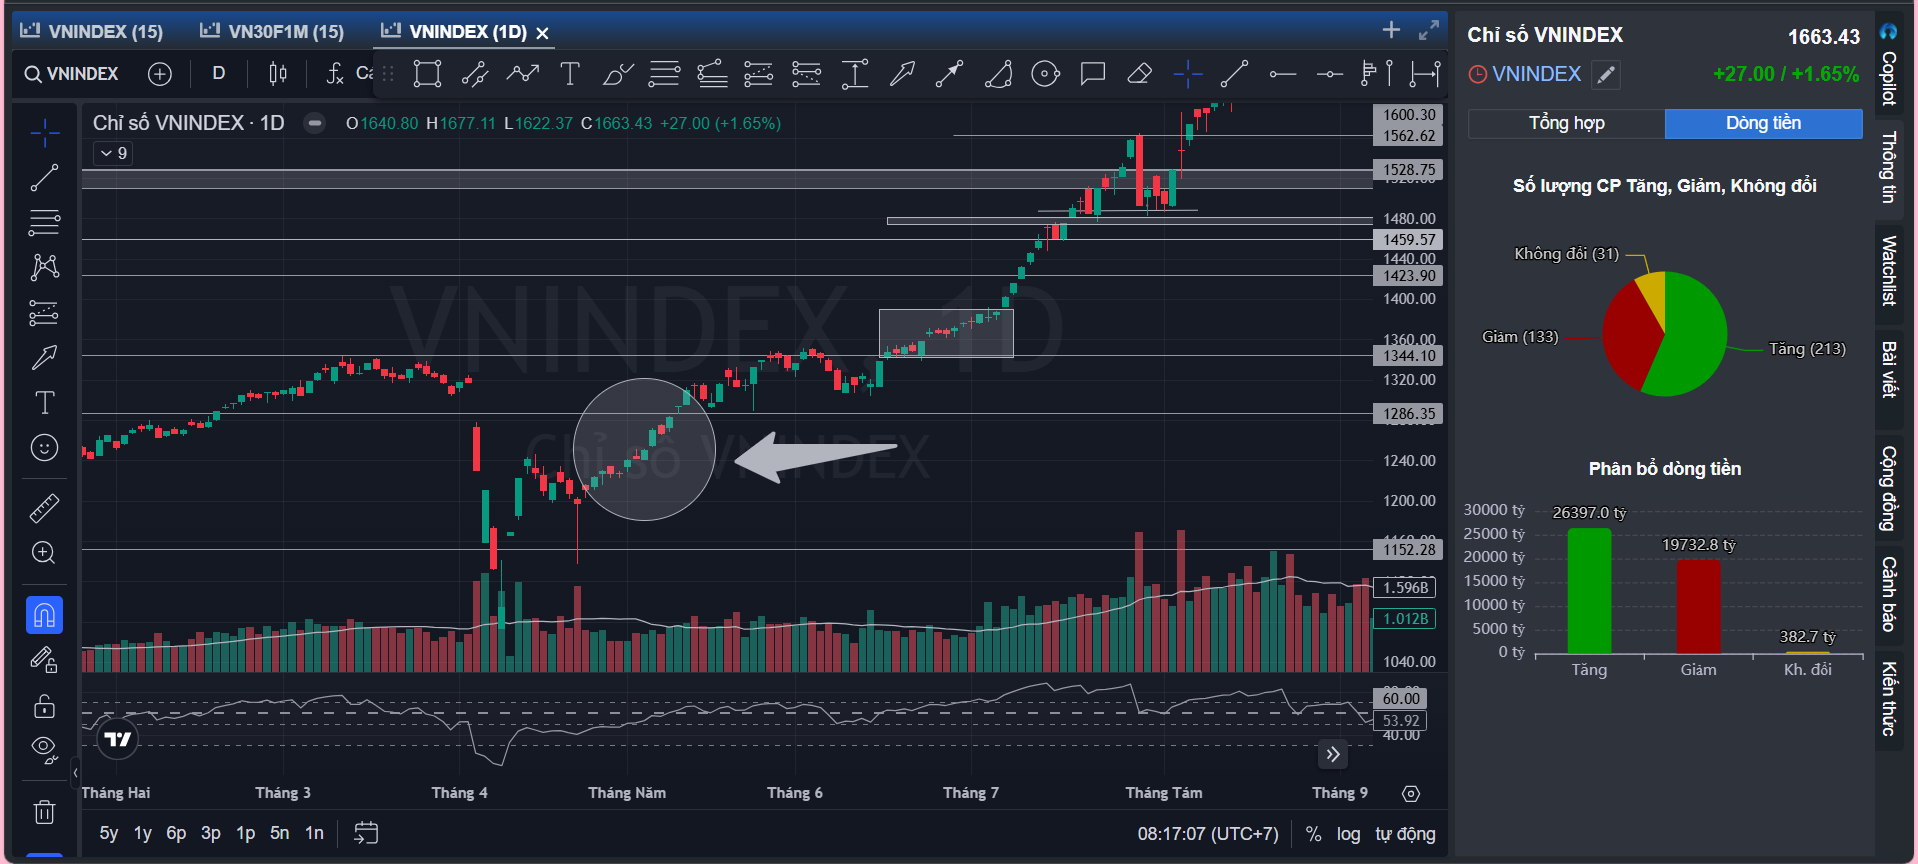Toggle the 'tự động' auto scale

point(1405,834)
